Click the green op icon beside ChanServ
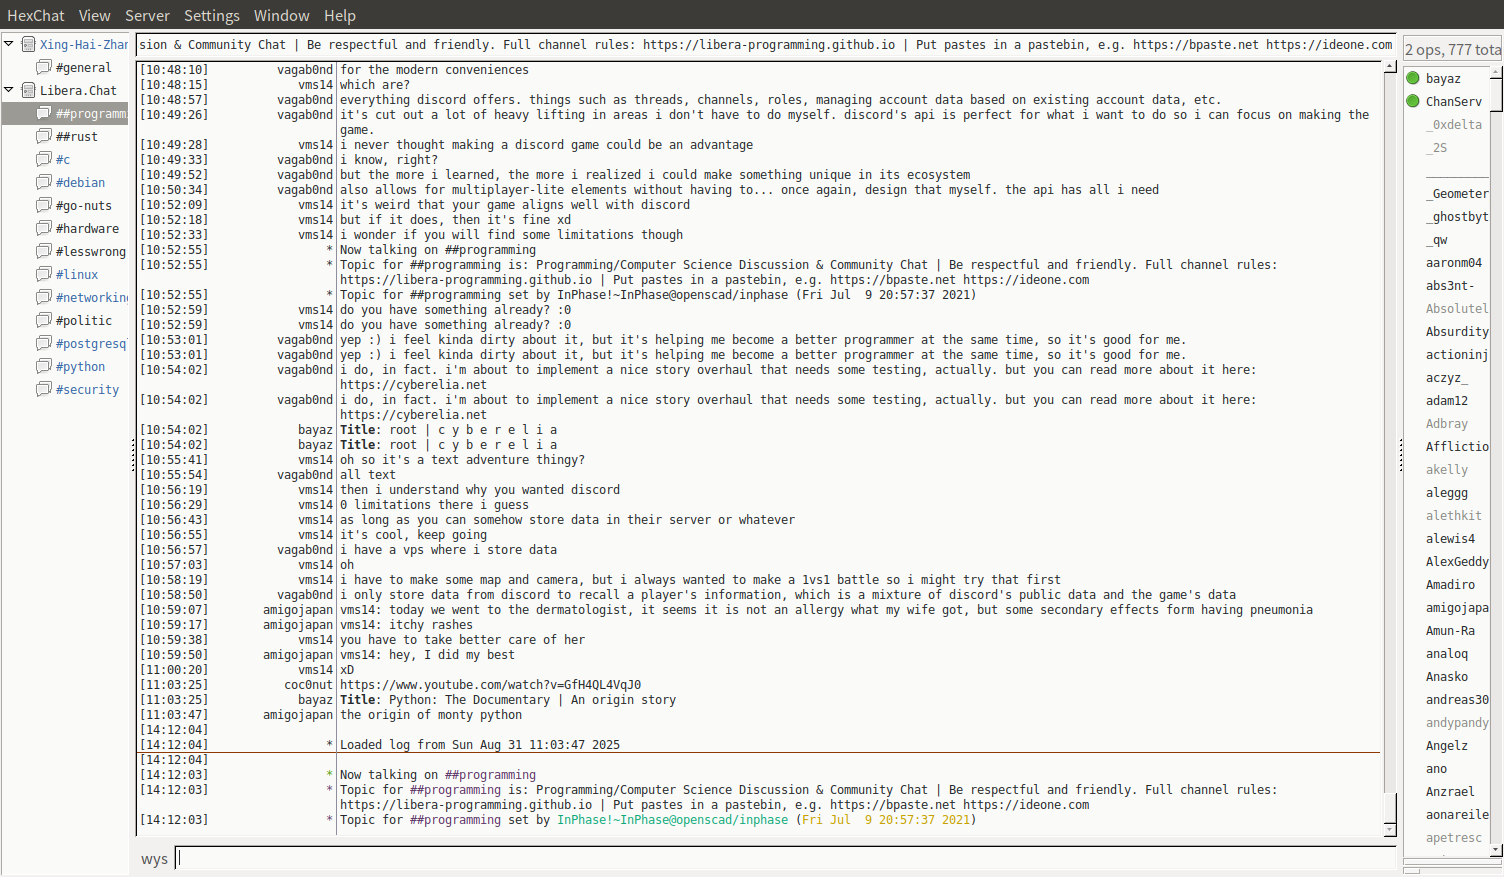 tap(1413, 101)
